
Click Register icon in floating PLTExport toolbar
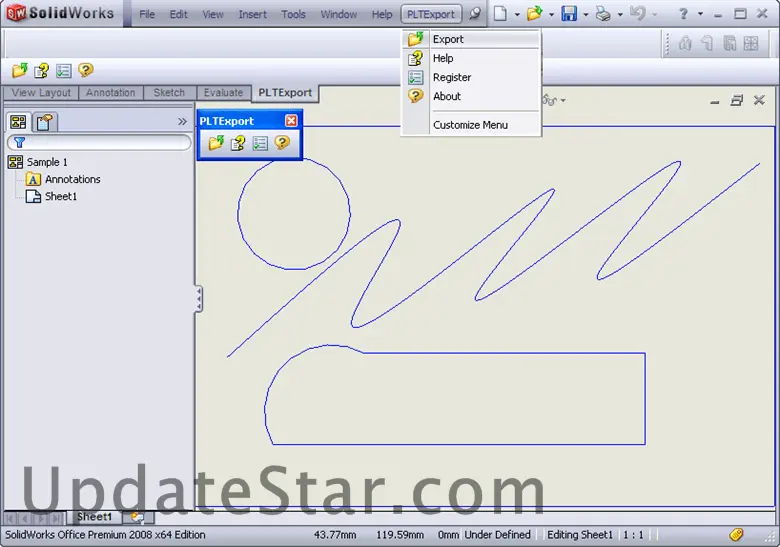click(260, 143)
